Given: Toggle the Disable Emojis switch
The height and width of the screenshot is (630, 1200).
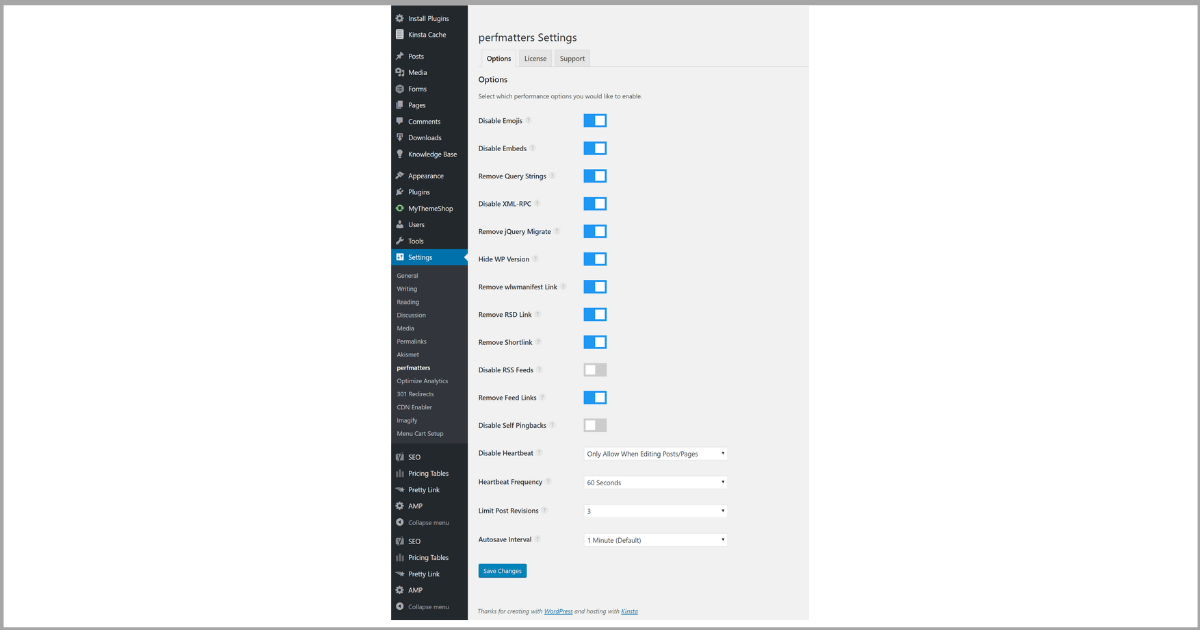Looking at the screenshot, I should coord(595,120).
